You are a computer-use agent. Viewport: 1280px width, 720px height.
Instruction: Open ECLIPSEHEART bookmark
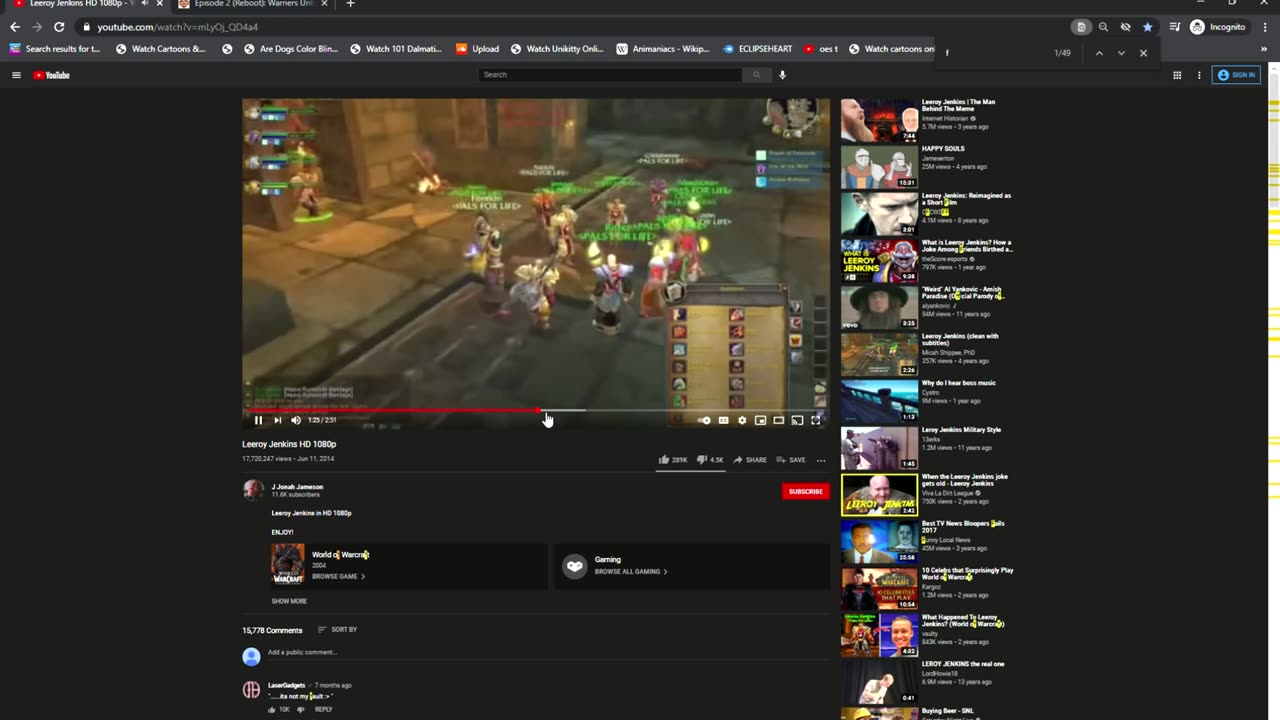pyautogui.click(x=755, y=49)
